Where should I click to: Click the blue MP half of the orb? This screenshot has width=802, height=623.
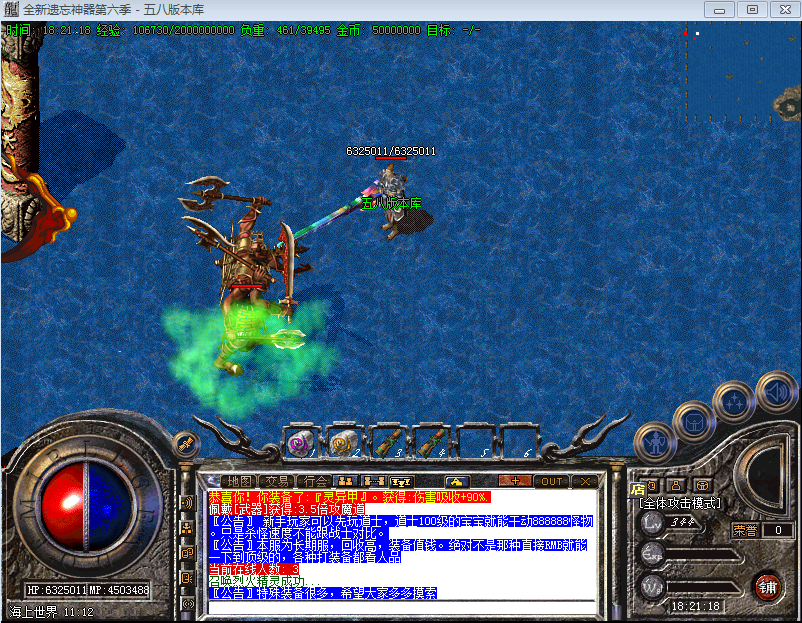pos(109,506)
